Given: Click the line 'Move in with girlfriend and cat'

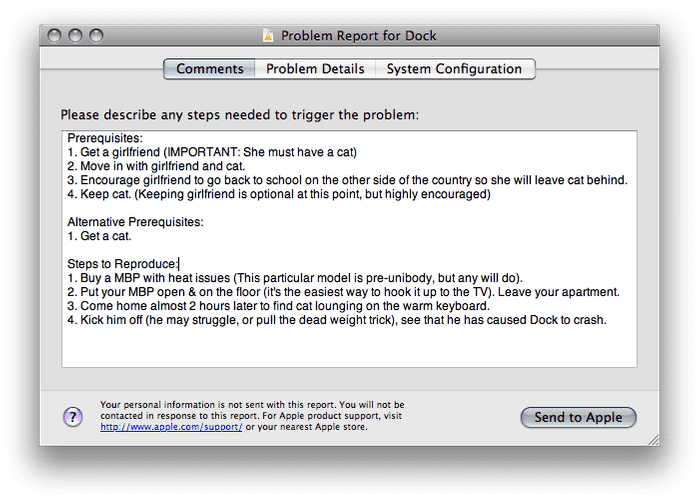Looking at the screenshot, I should click(156, 166).
